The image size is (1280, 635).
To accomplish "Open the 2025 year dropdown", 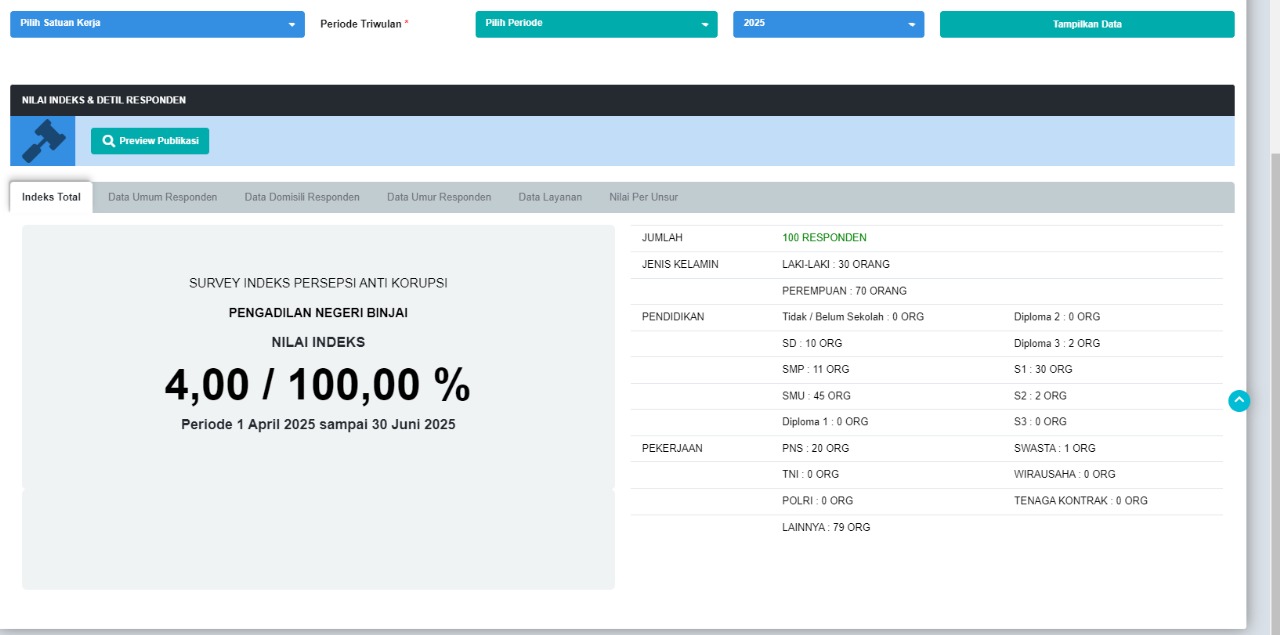I will [x=828, y=24].
